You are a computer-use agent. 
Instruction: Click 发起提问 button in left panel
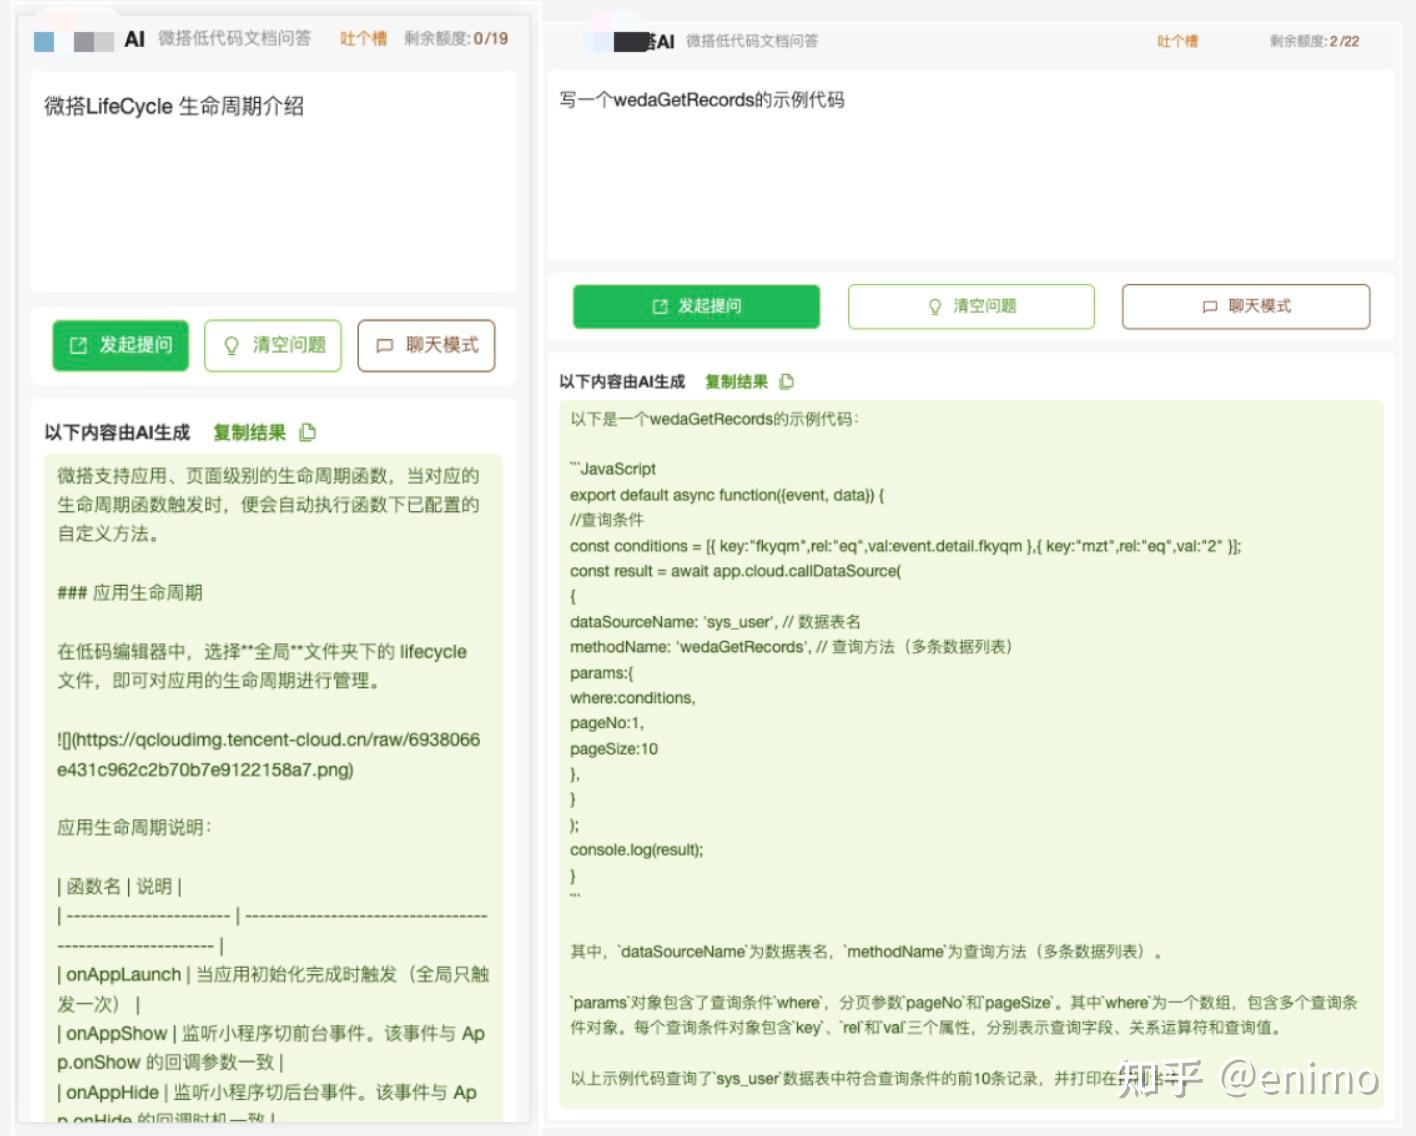120,346
